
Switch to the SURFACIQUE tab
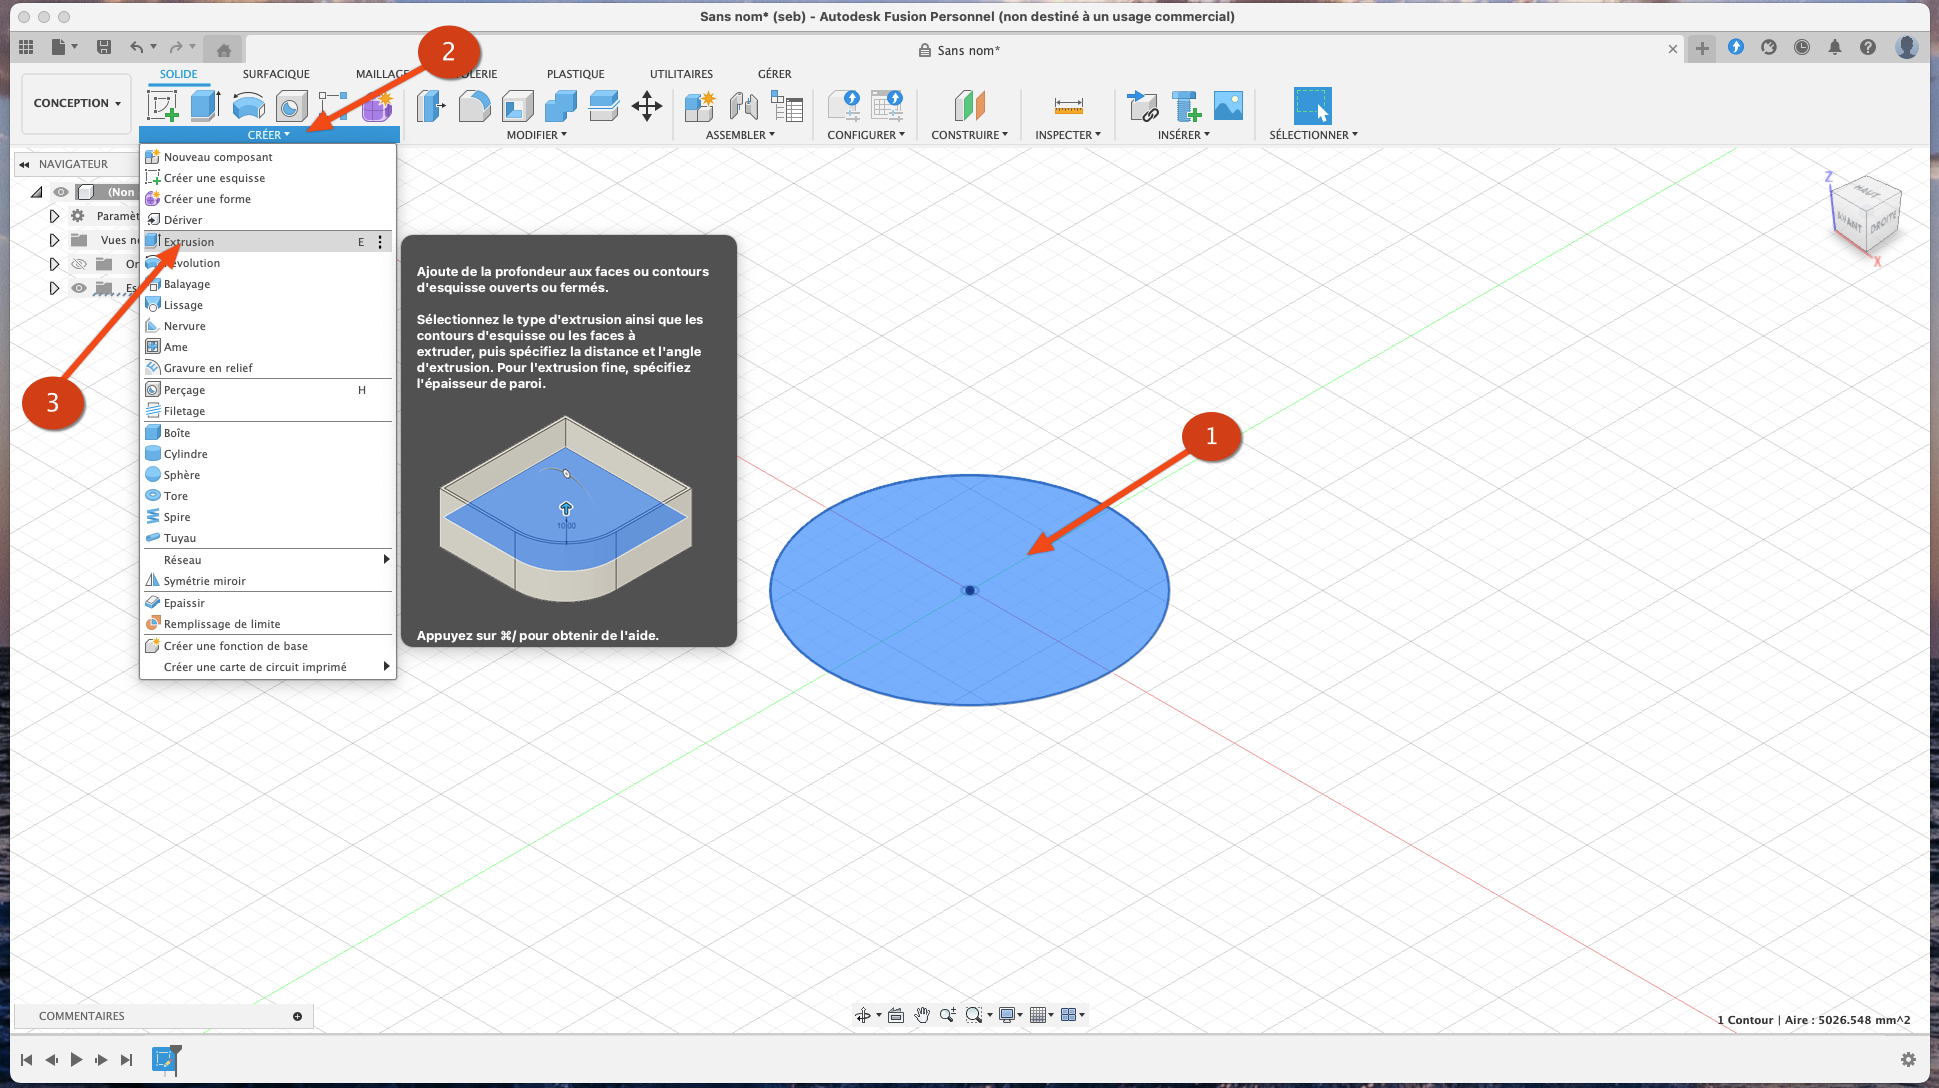(x=276, y=74)
